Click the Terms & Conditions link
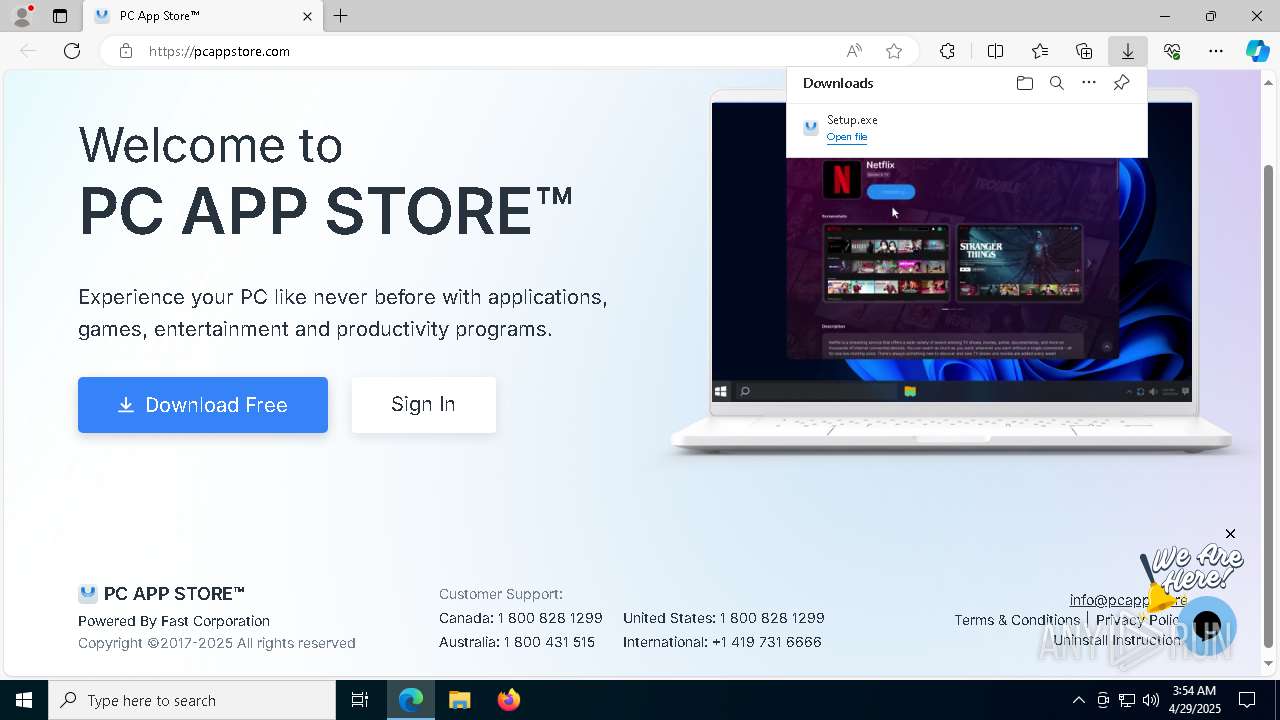Screen dimensions: 1280x720 [x=1017, y=620]
